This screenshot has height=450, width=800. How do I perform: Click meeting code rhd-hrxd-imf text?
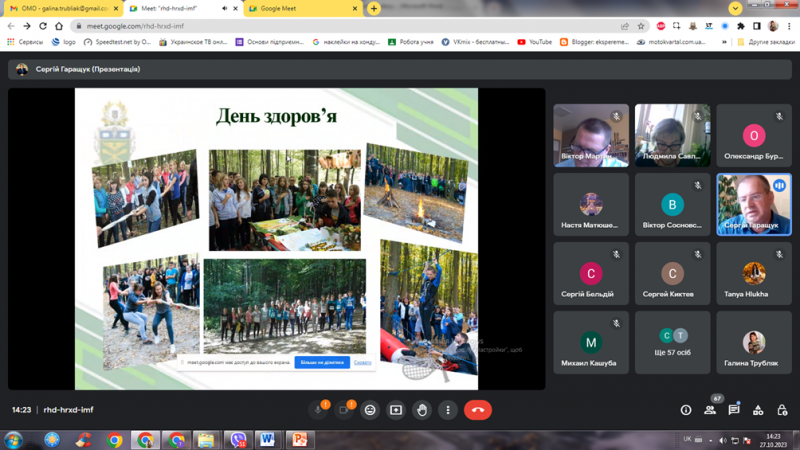click(x=68, y=410)
